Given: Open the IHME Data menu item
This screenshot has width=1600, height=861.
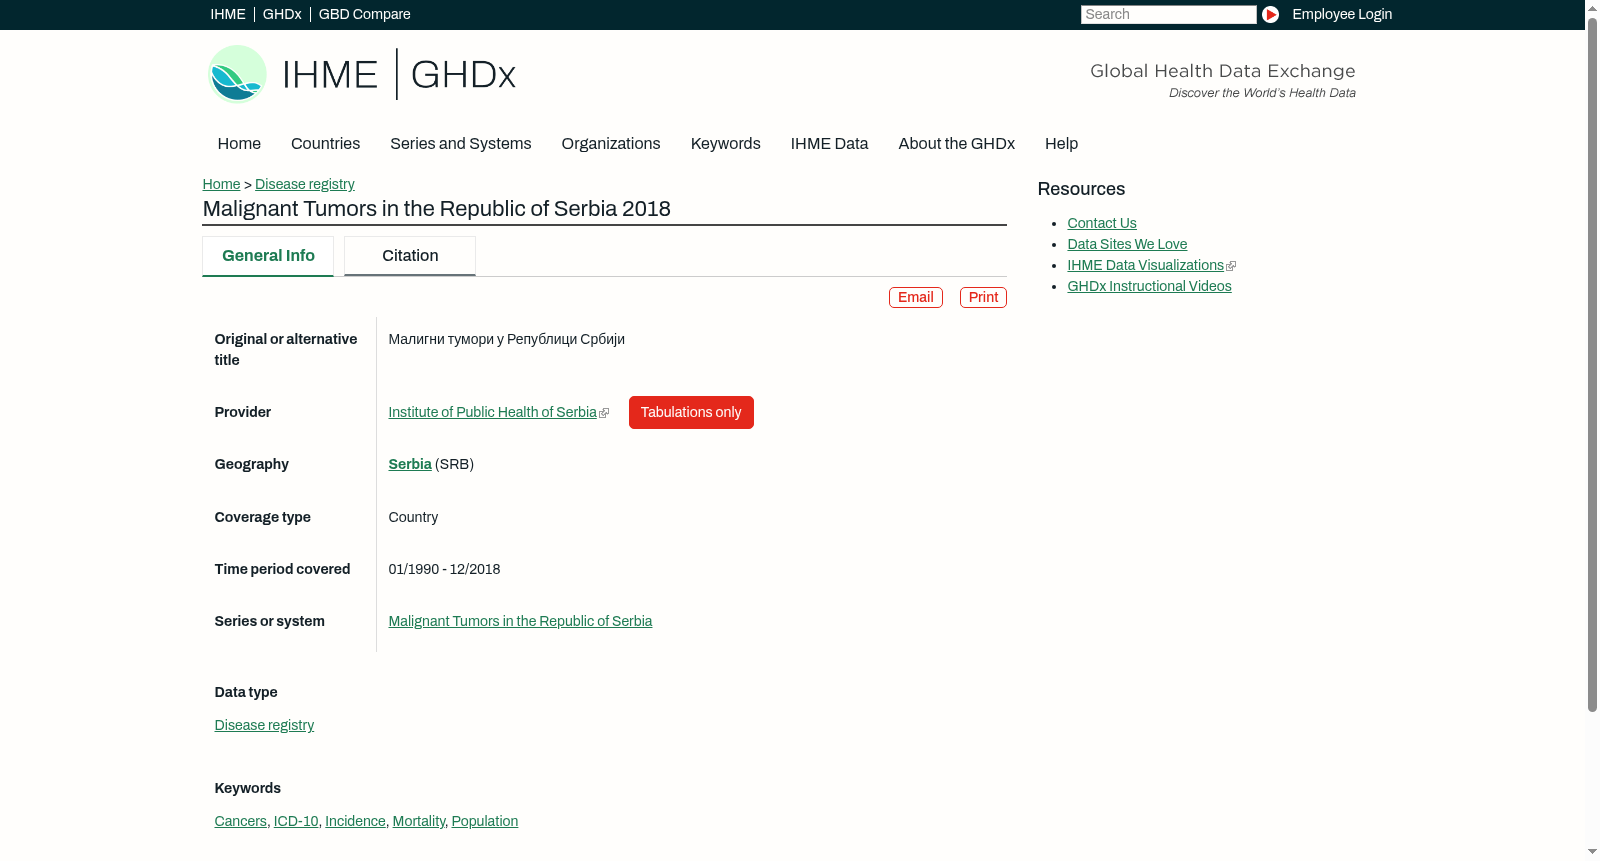Looking at the screenshot, I should pyautogui.click(x=829, y=143).
